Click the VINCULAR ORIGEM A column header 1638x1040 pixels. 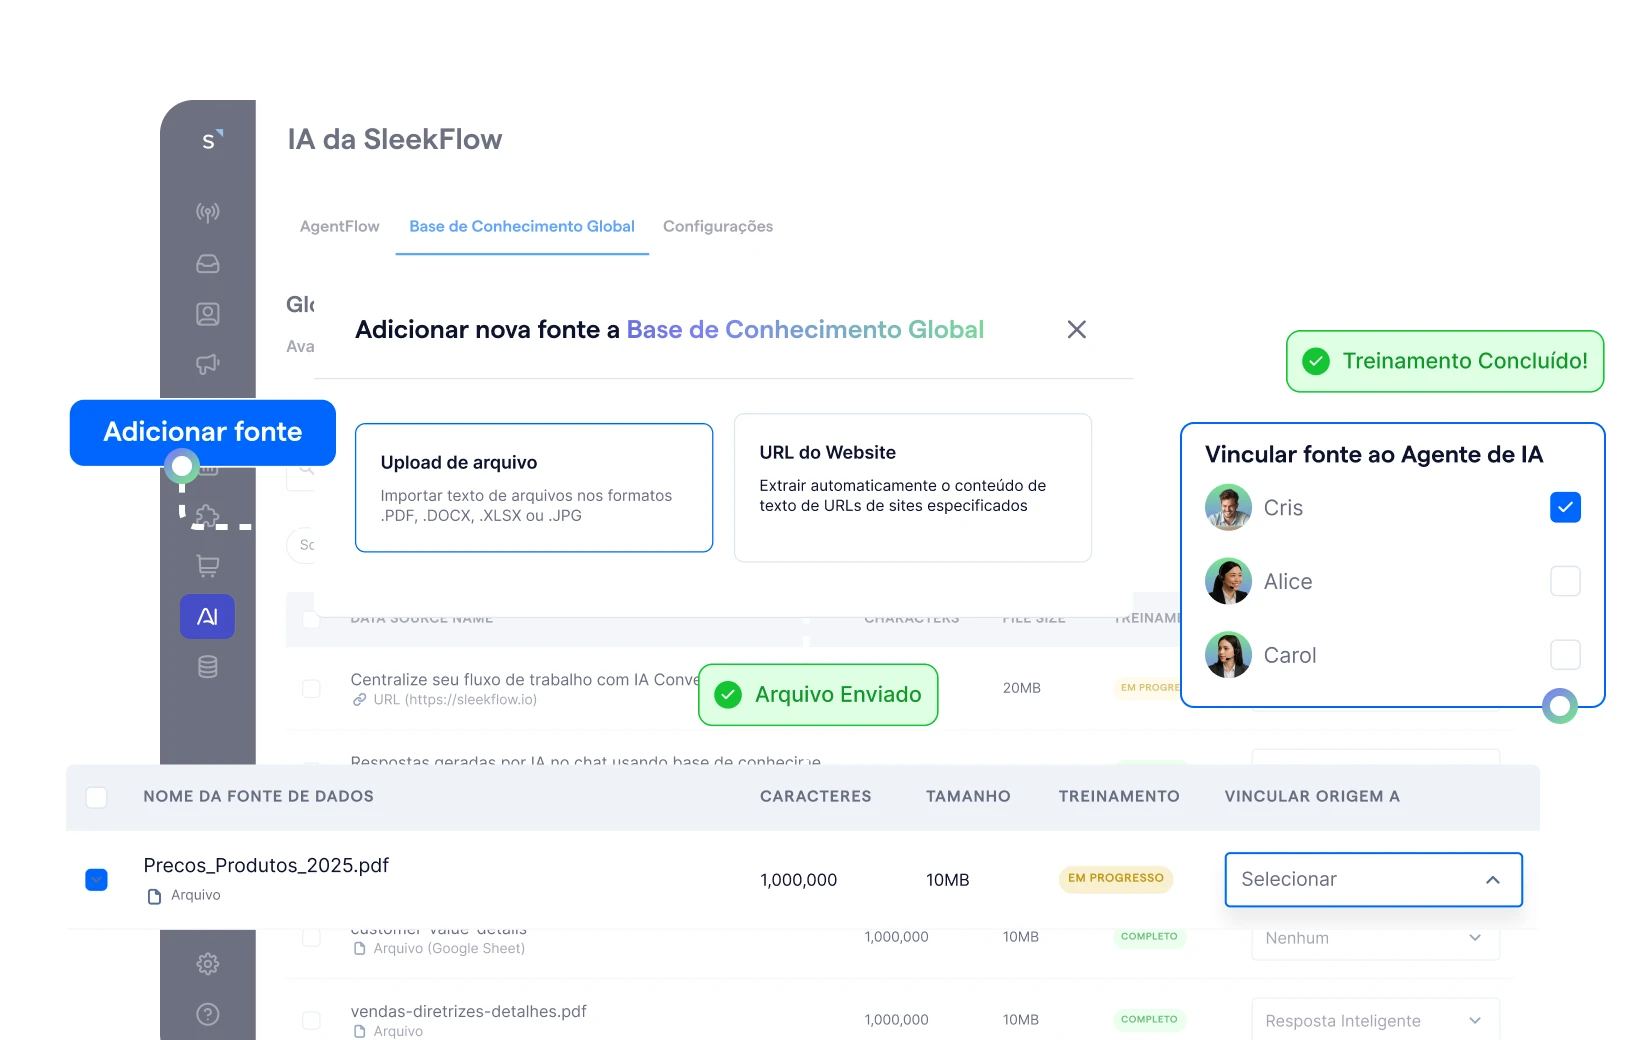pos(1312,797)
